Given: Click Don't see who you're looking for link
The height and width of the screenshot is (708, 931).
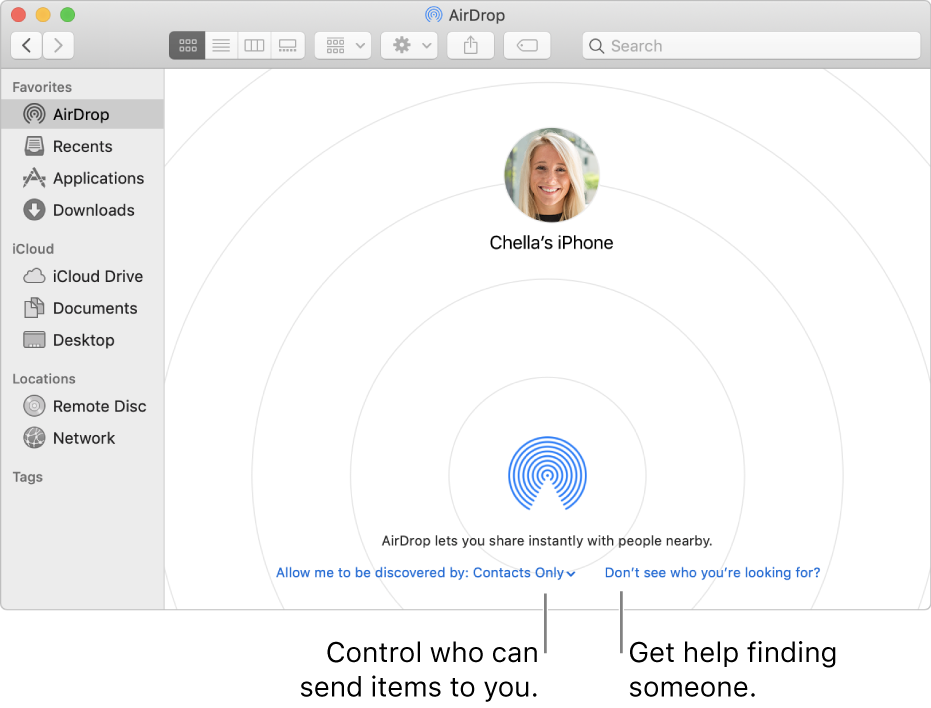Looking at the screenshot, I should [x=712, y=573].
